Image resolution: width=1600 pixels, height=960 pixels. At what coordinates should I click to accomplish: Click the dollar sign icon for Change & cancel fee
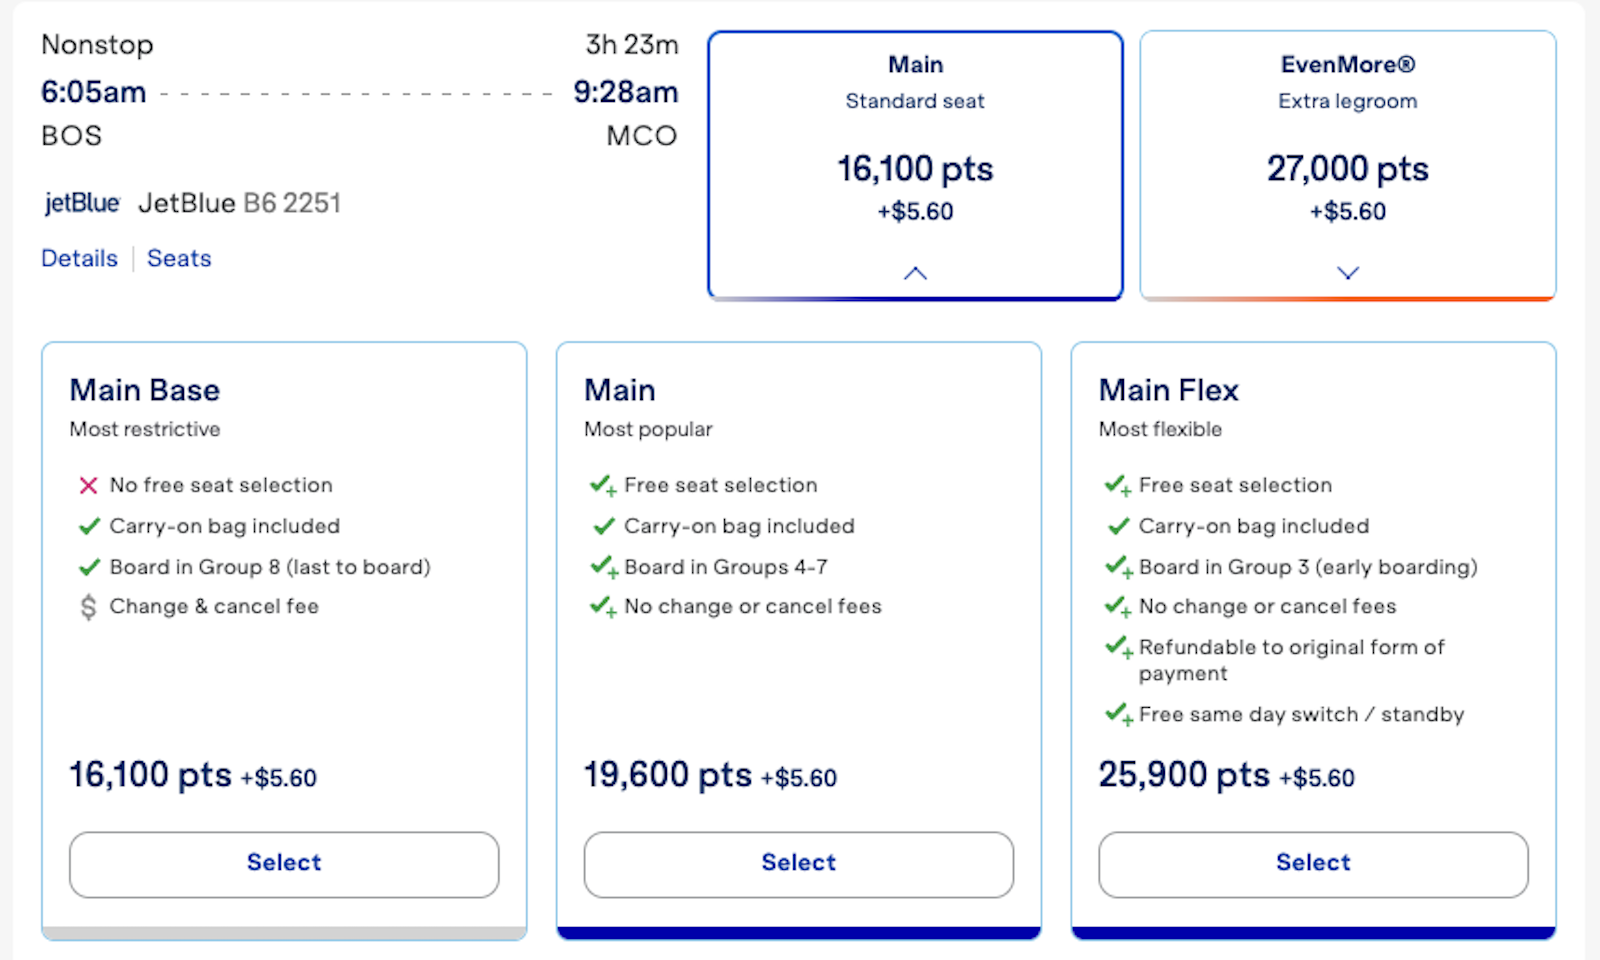pos(88,607)
